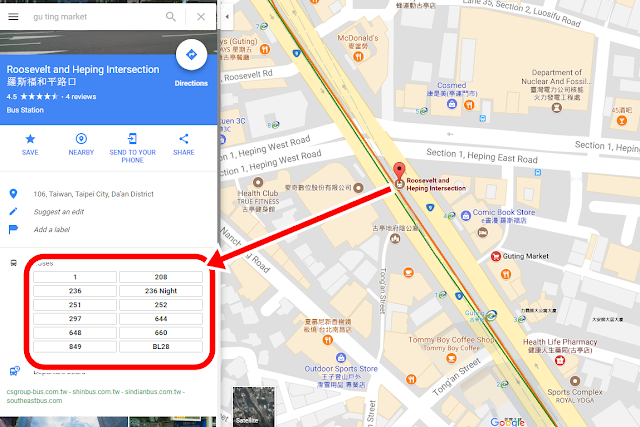Select bus route 208
This screenshot has height=427, width=640.
pos(161,277)
